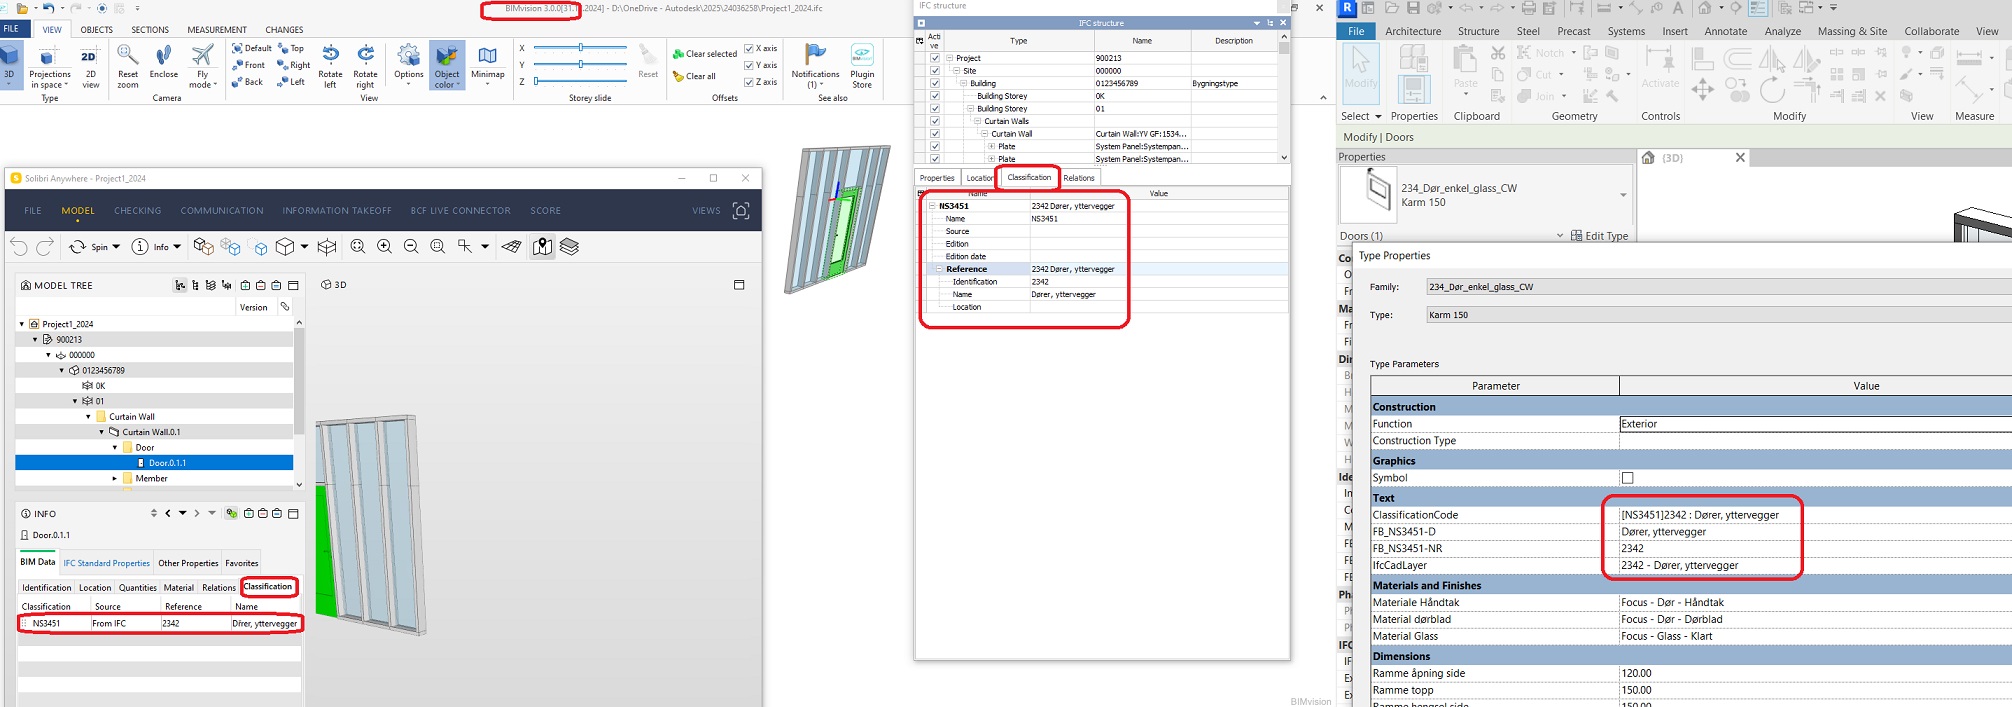Click Edit Type in Revit Properties

point(1600,236)
